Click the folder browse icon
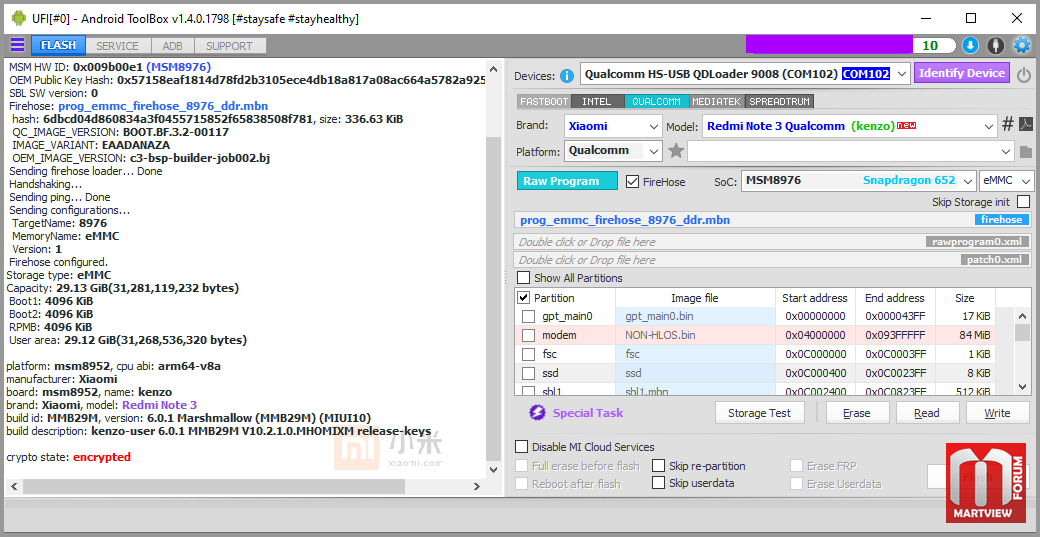Viewport: 1040px width, 537px height. (x=1025, y=152)
